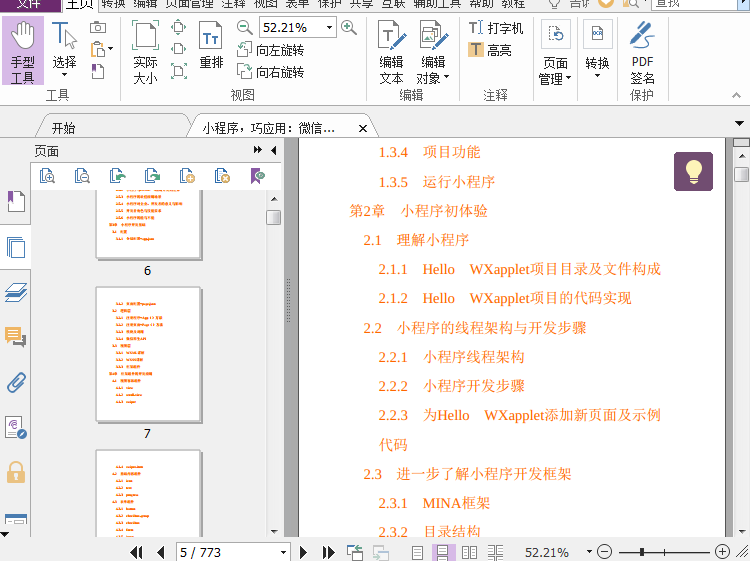Image resolution: width=750 pixels, height=561 pixels.
Task: Click the delete page icon in Pages panel
Action: tap(222, 176)
